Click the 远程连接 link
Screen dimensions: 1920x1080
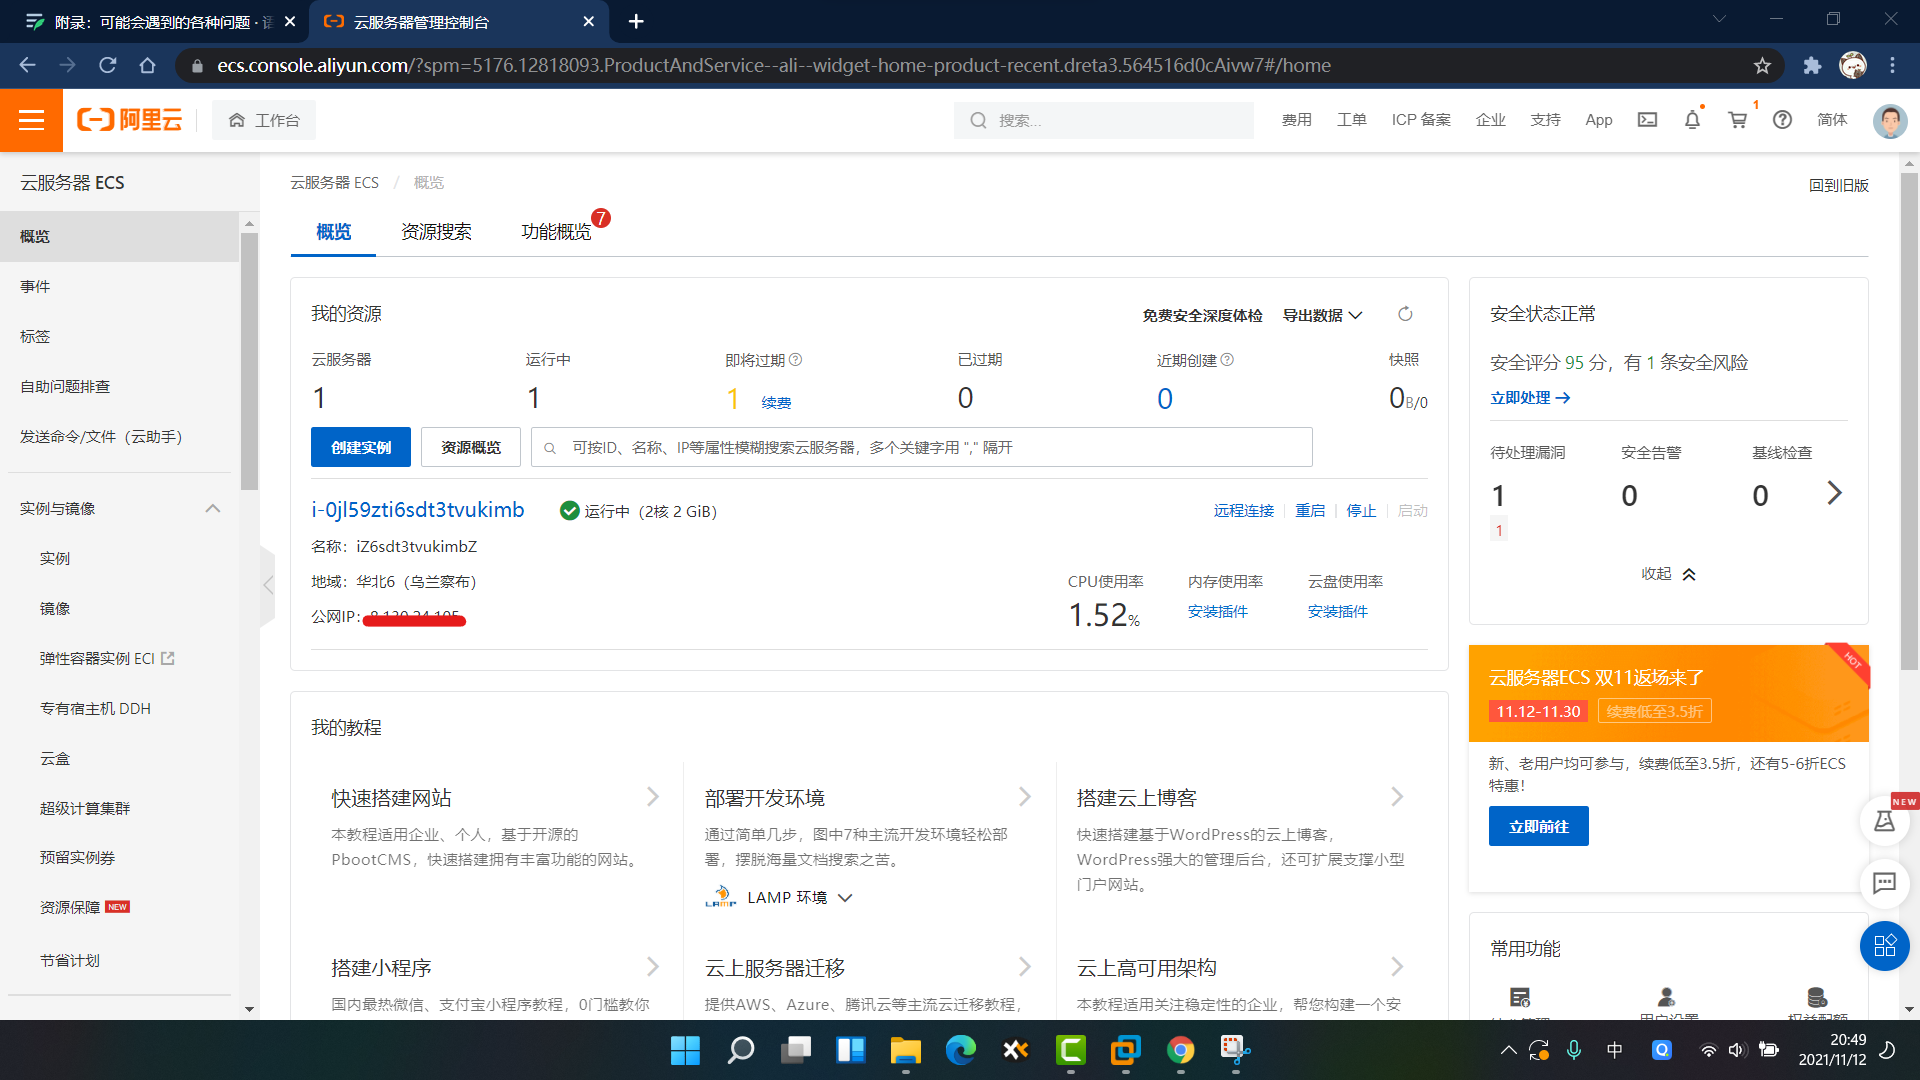[1243, 511]
